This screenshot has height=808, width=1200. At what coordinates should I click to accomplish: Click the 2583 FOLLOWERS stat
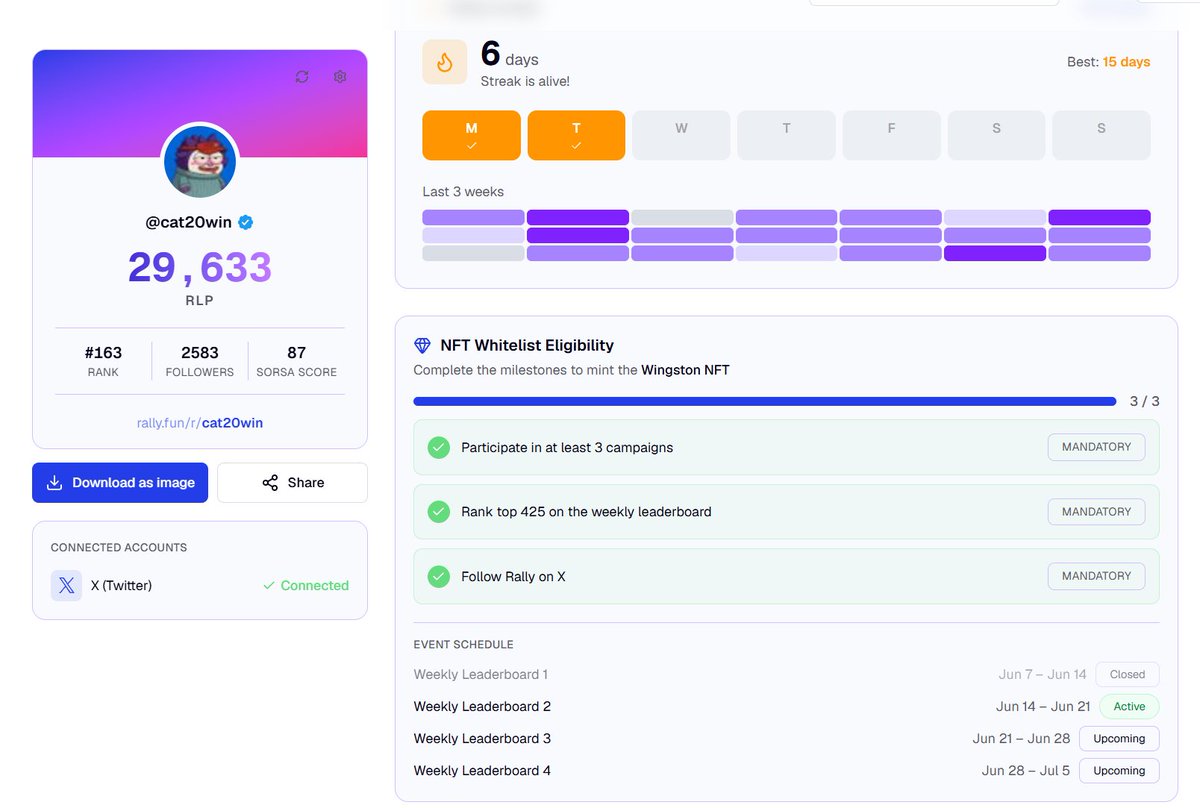click(x=200, y=361)
